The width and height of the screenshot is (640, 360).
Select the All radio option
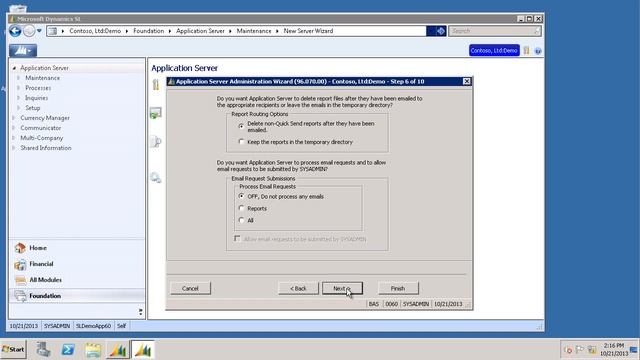[x=241, y=220]
